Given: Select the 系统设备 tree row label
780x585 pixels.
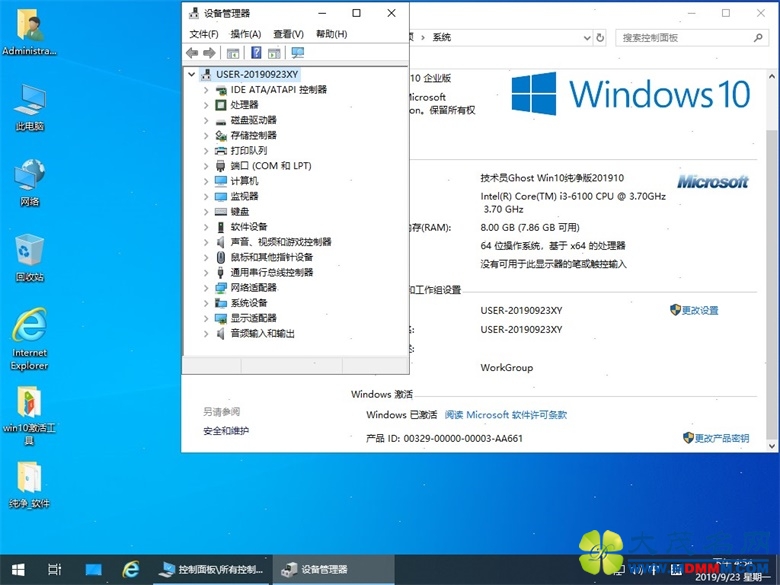Looking at the screenshot, I should tap(249, 303).
